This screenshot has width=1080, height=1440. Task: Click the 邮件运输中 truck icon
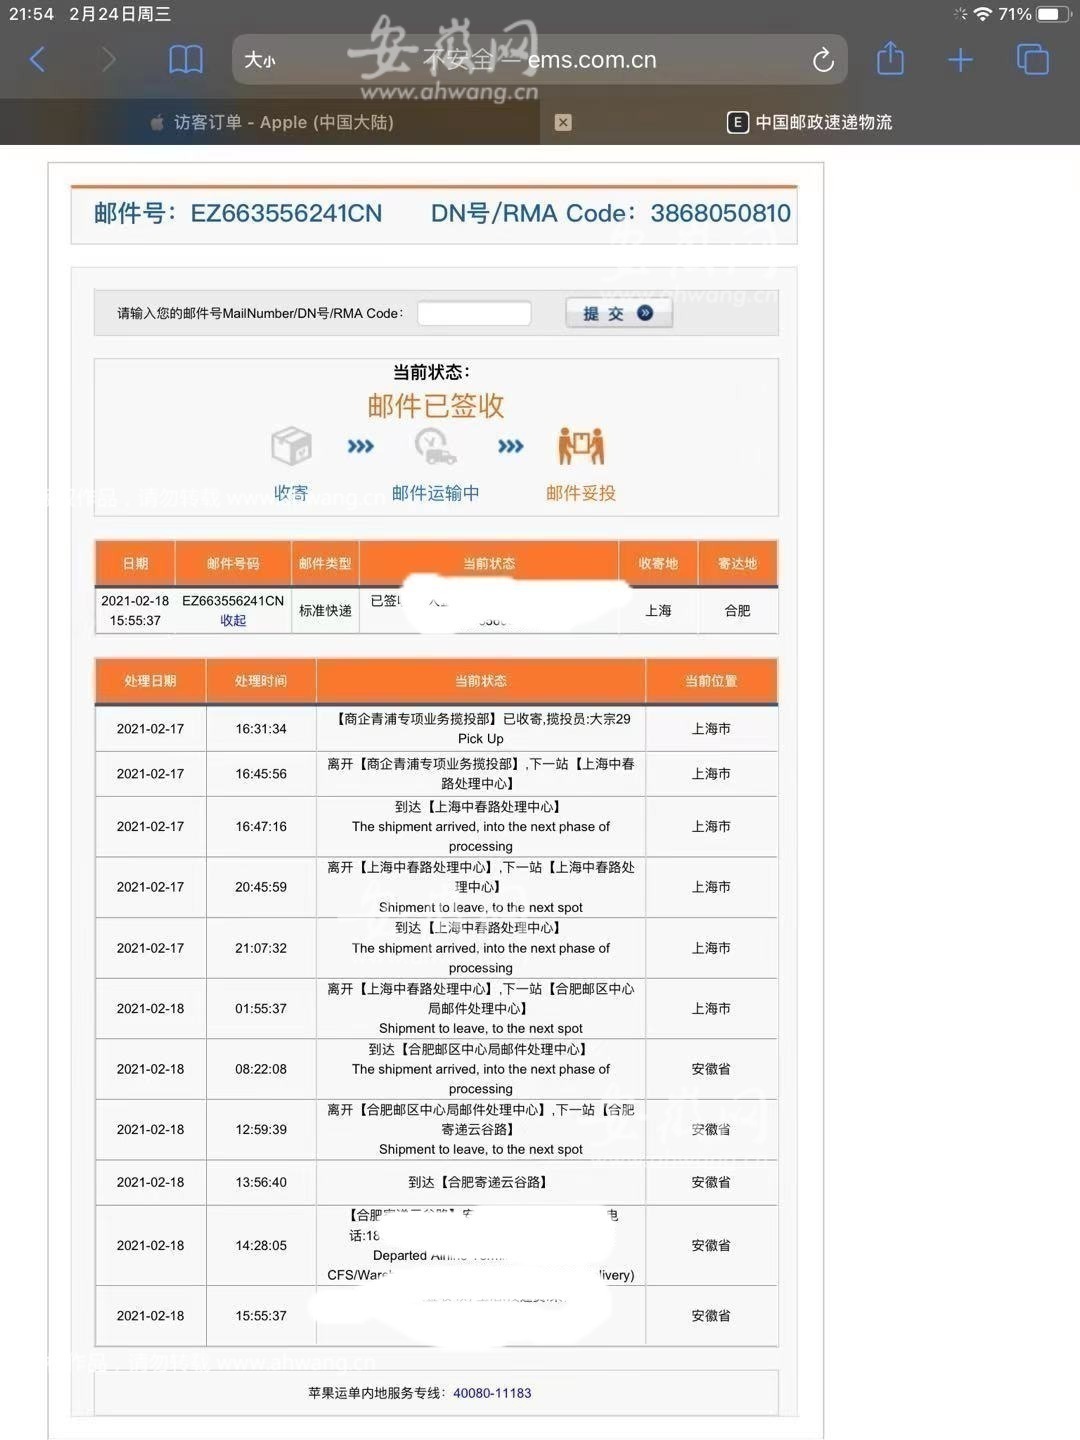point(435,446)
